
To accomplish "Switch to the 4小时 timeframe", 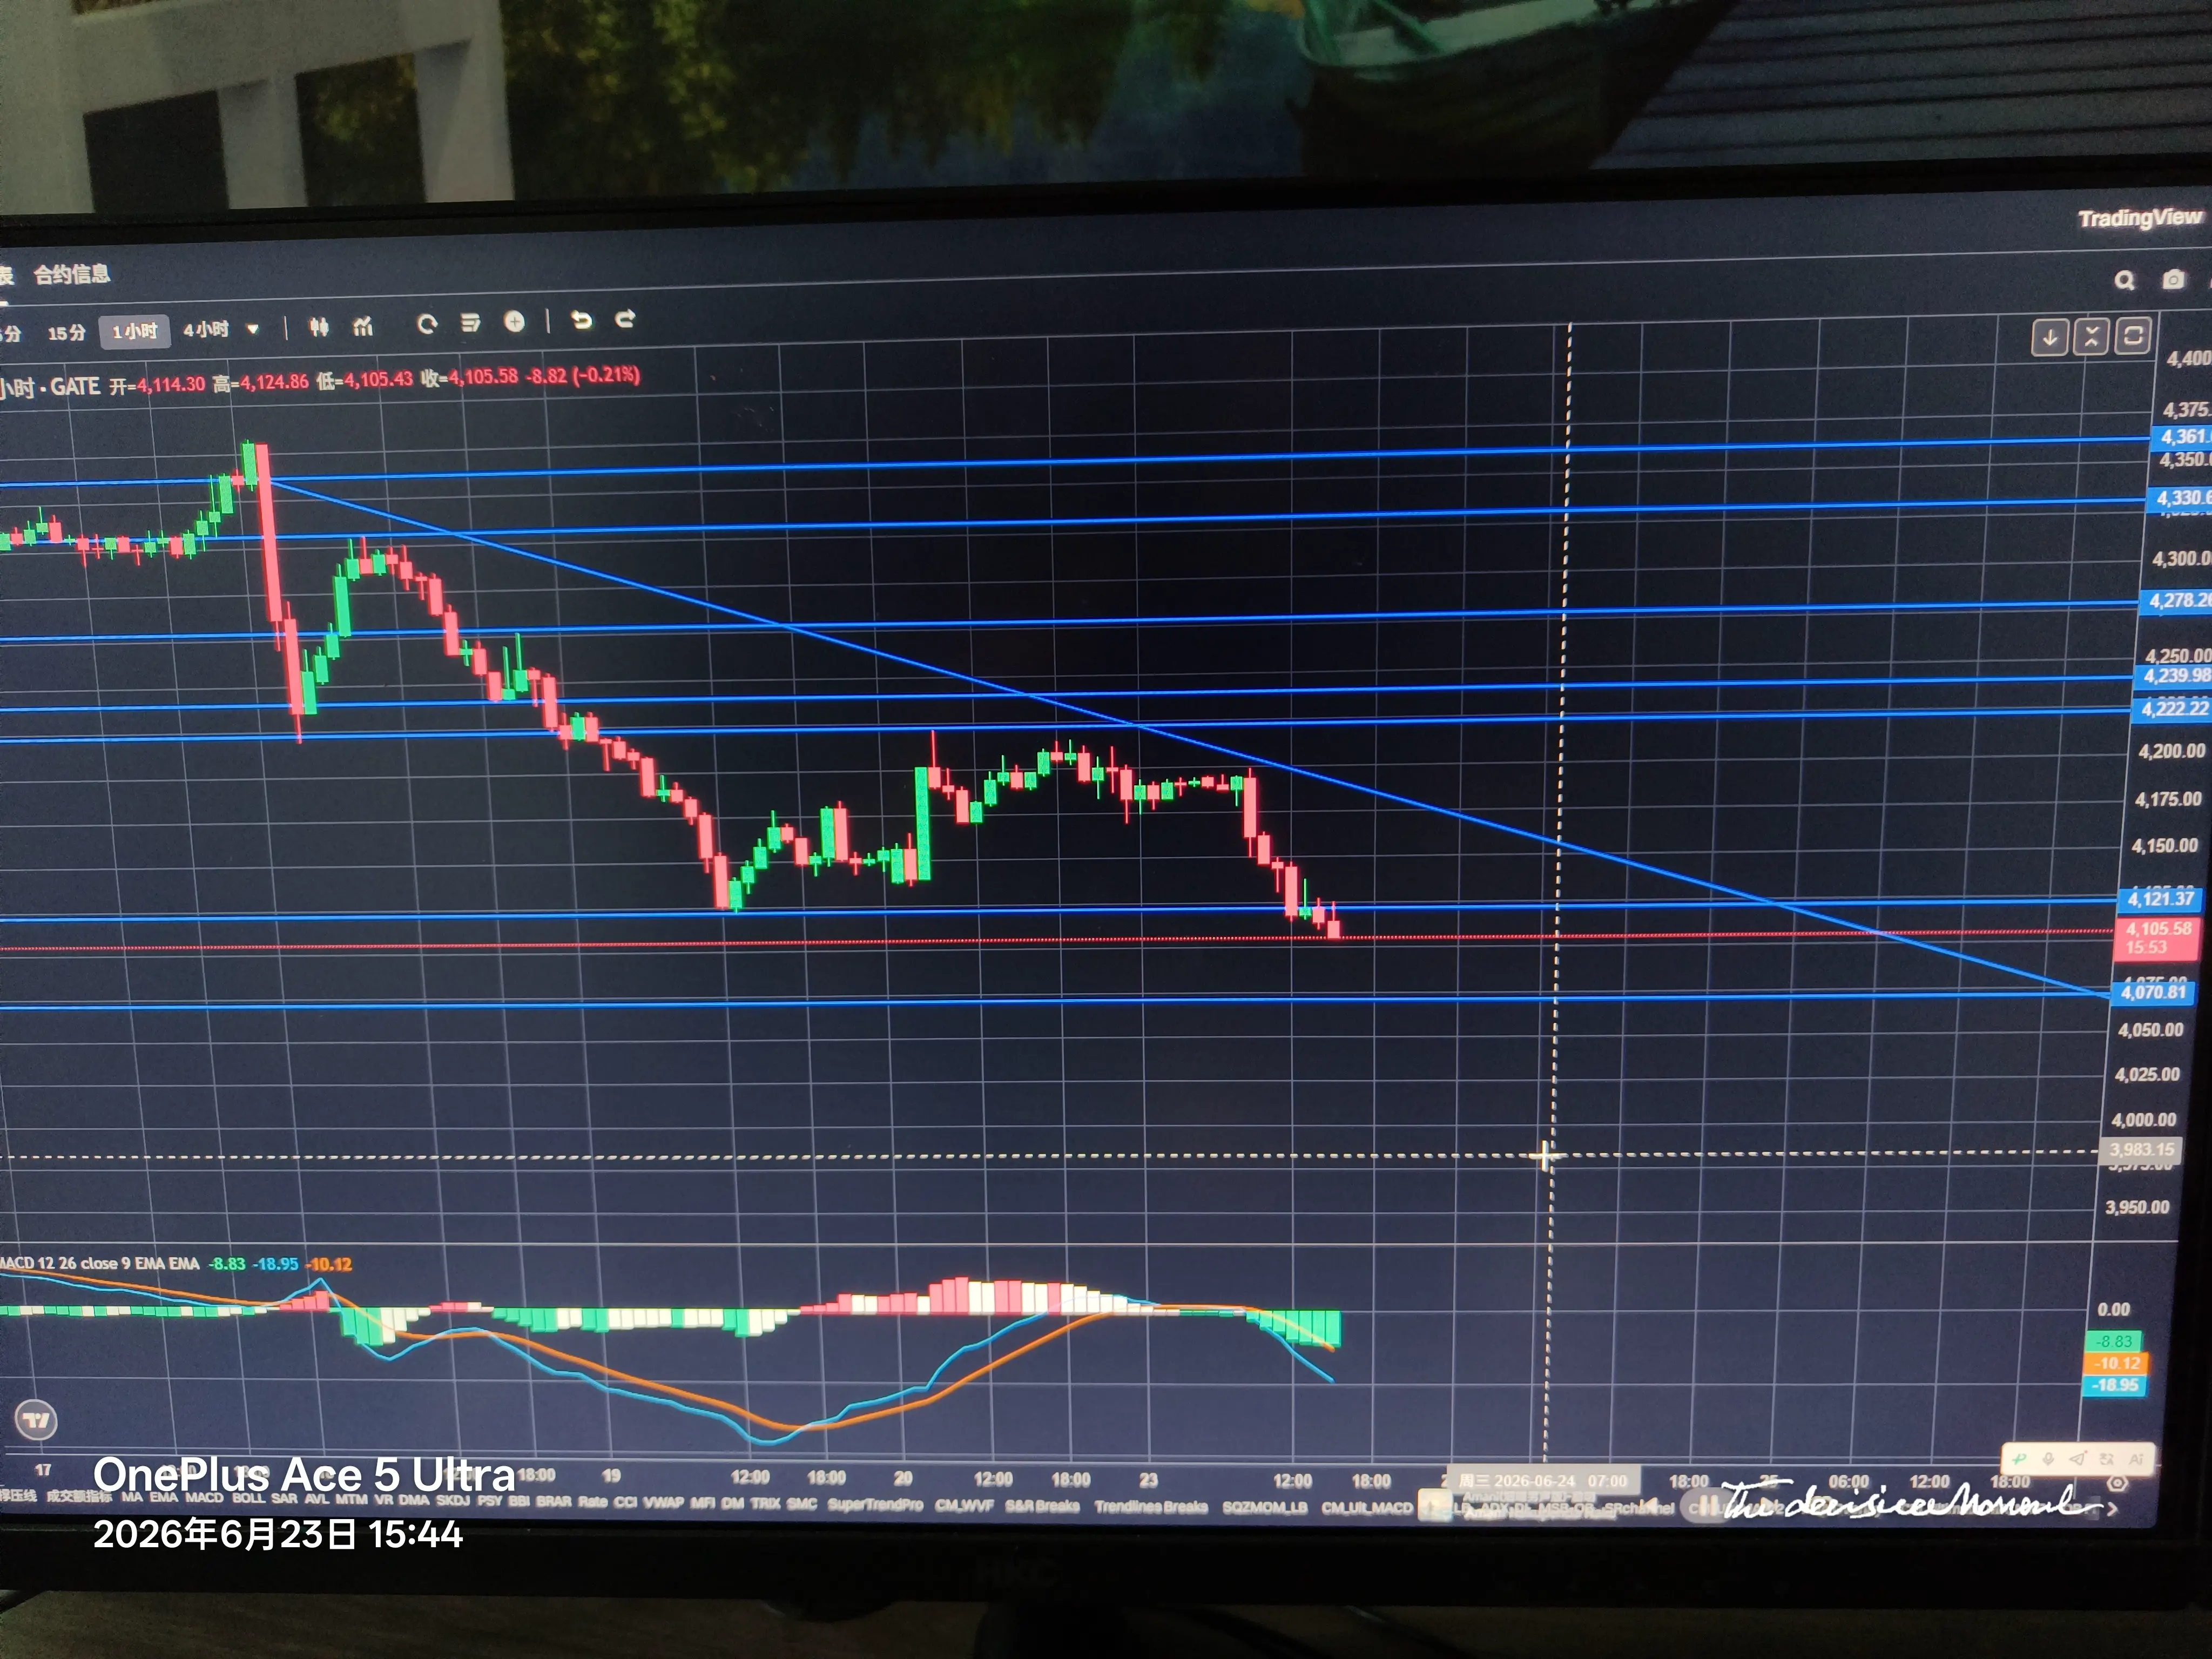I will pyautogui.click(x=206, y=329).
